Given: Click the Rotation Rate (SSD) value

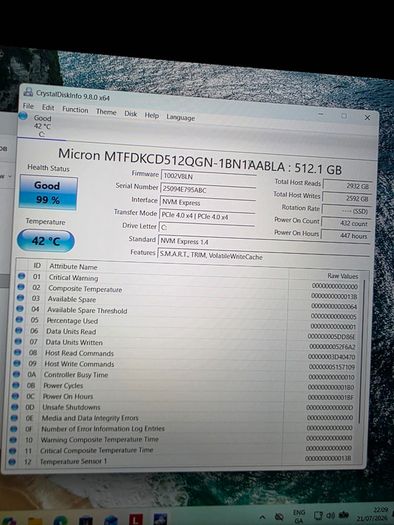Looking at the screenshot, I should point(346,211).
